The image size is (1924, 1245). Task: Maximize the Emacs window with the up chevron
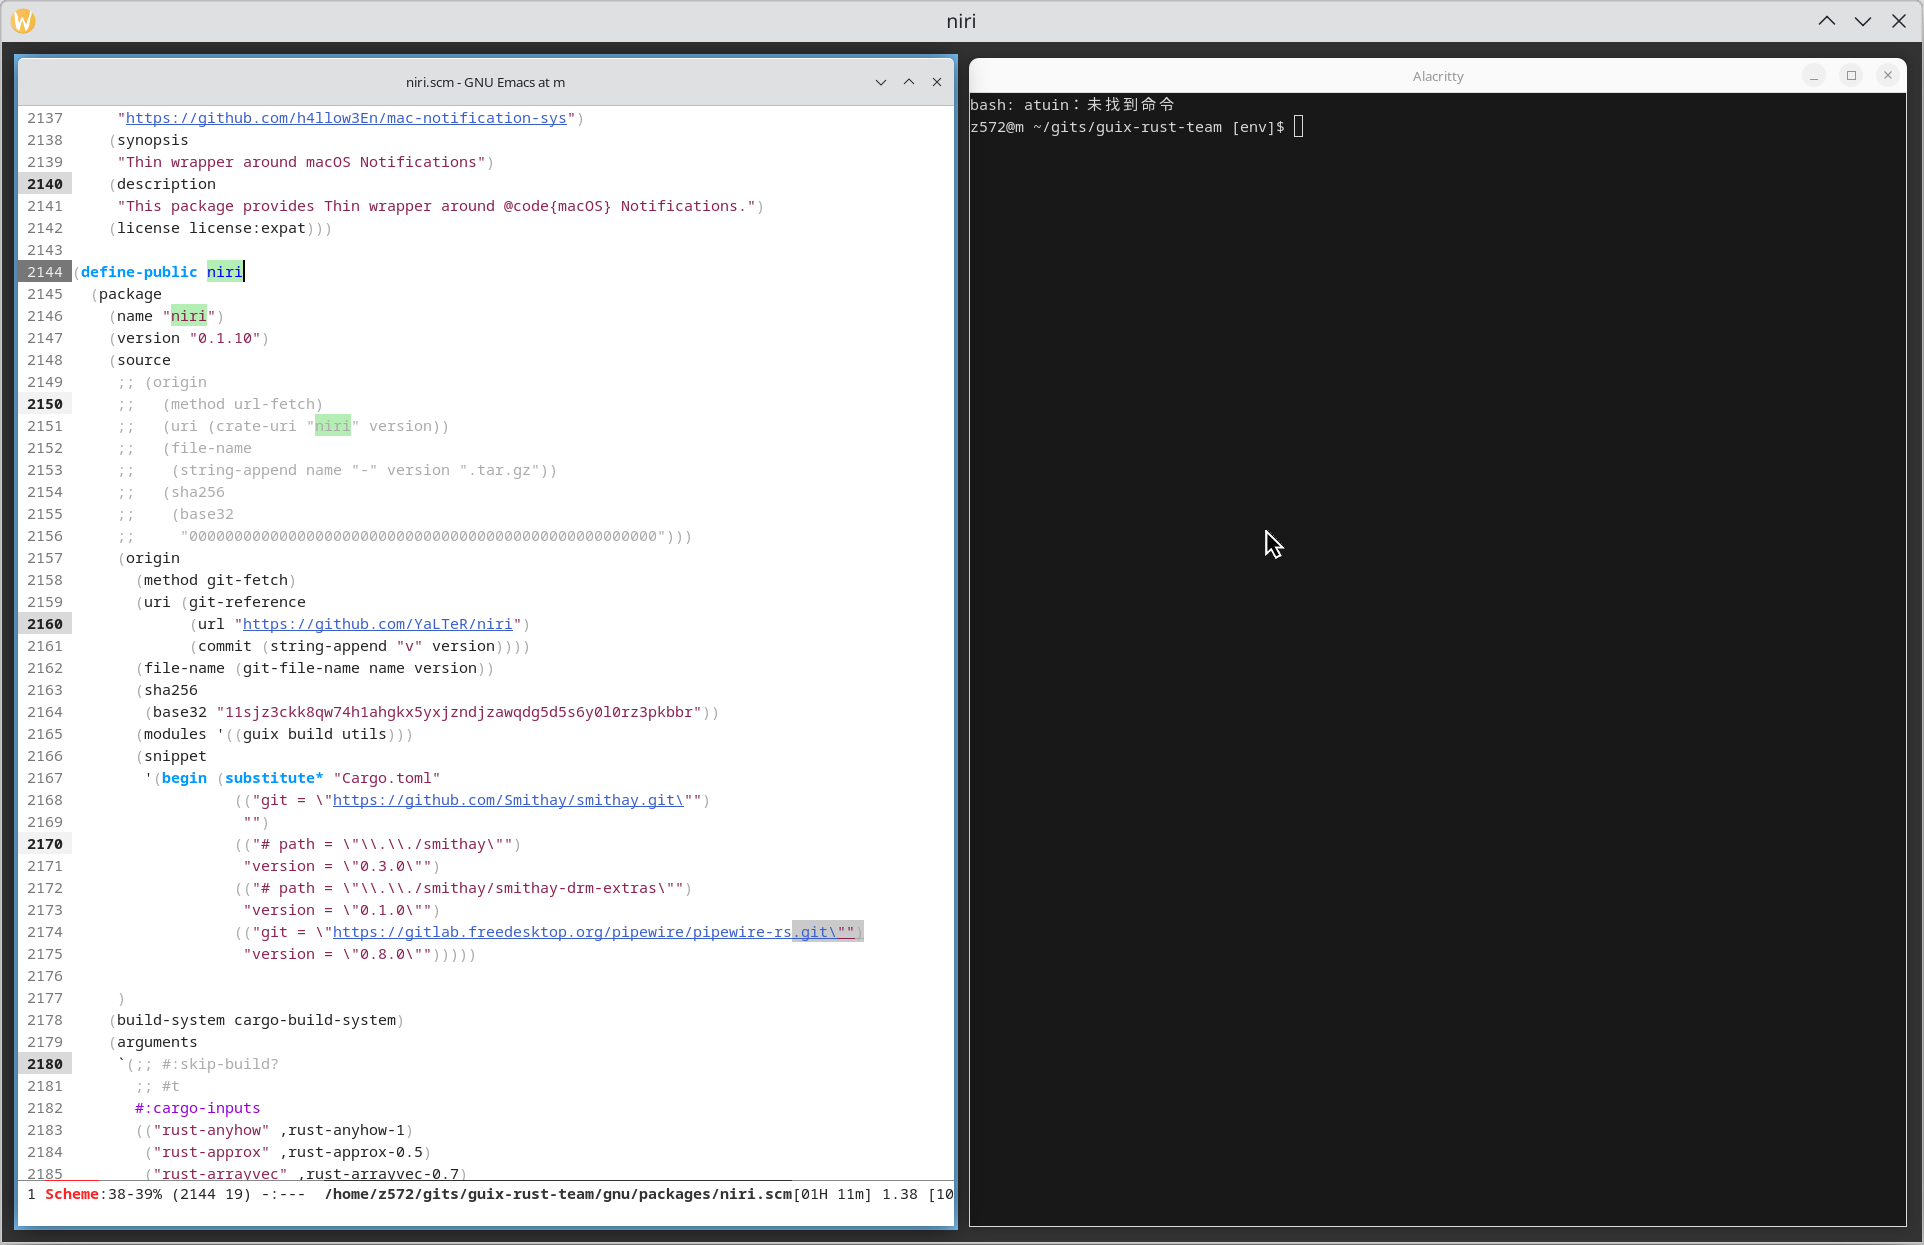909,82
